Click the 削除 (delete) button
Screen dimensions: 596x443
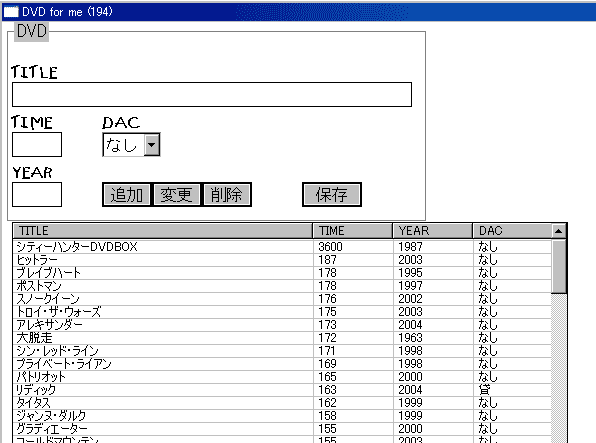point(227,195)
